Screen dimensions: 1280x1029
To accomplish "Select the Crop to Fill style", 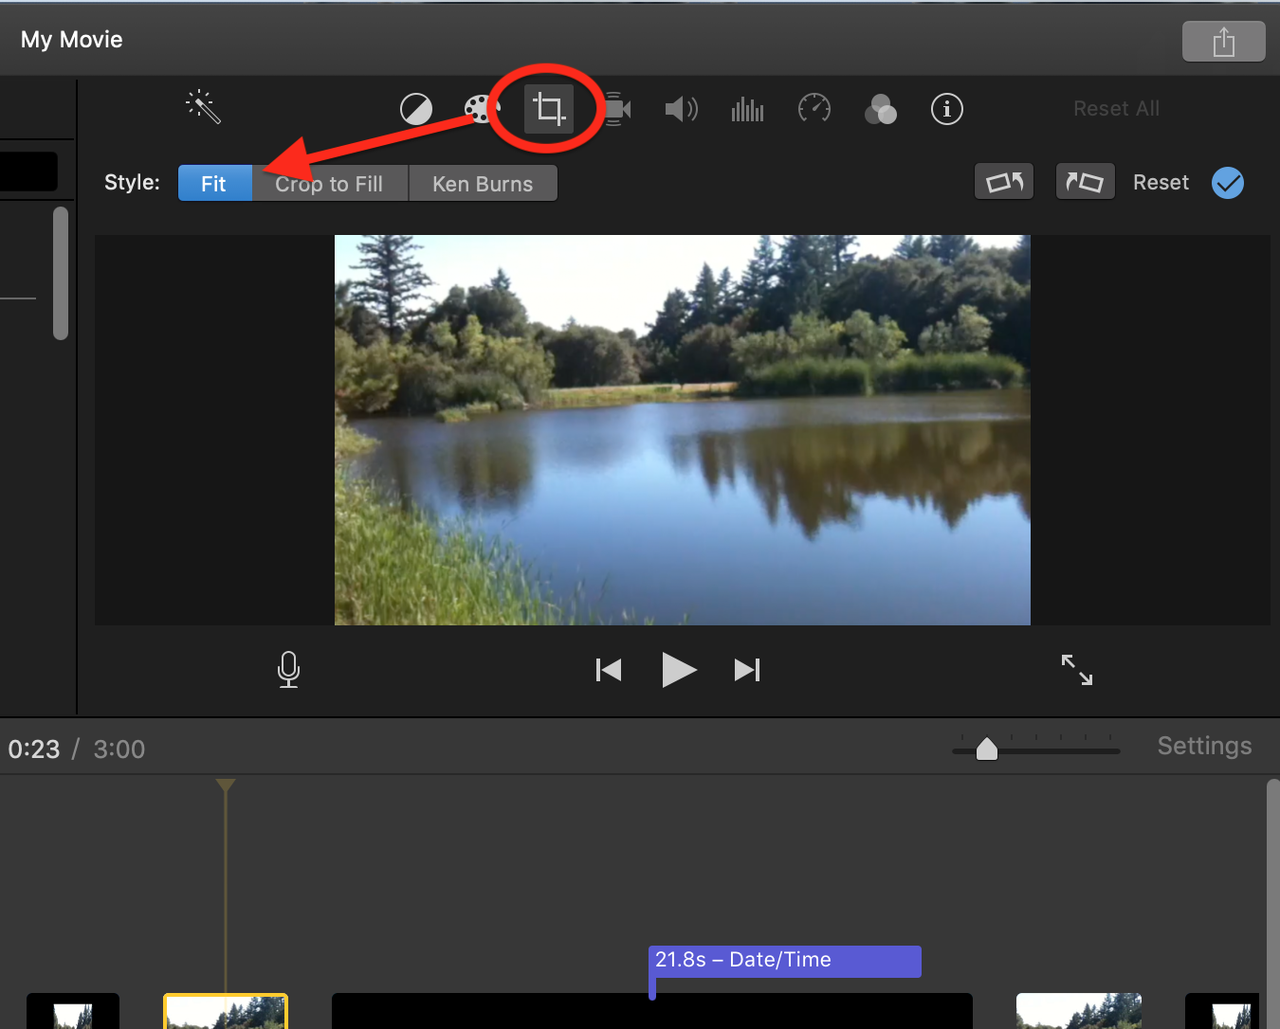I will pos(329,184).
